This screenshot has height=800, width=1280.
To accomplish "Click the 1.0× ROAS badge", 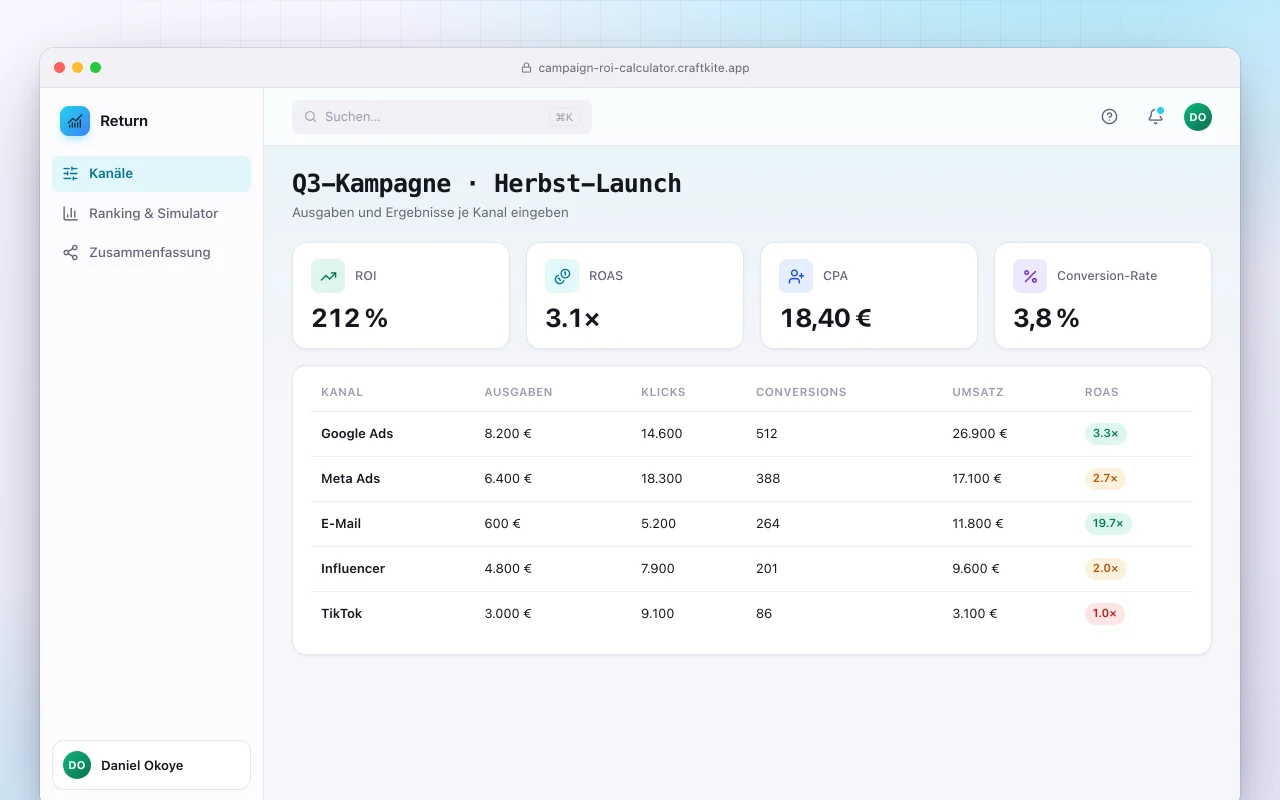I will point(1105,614).
